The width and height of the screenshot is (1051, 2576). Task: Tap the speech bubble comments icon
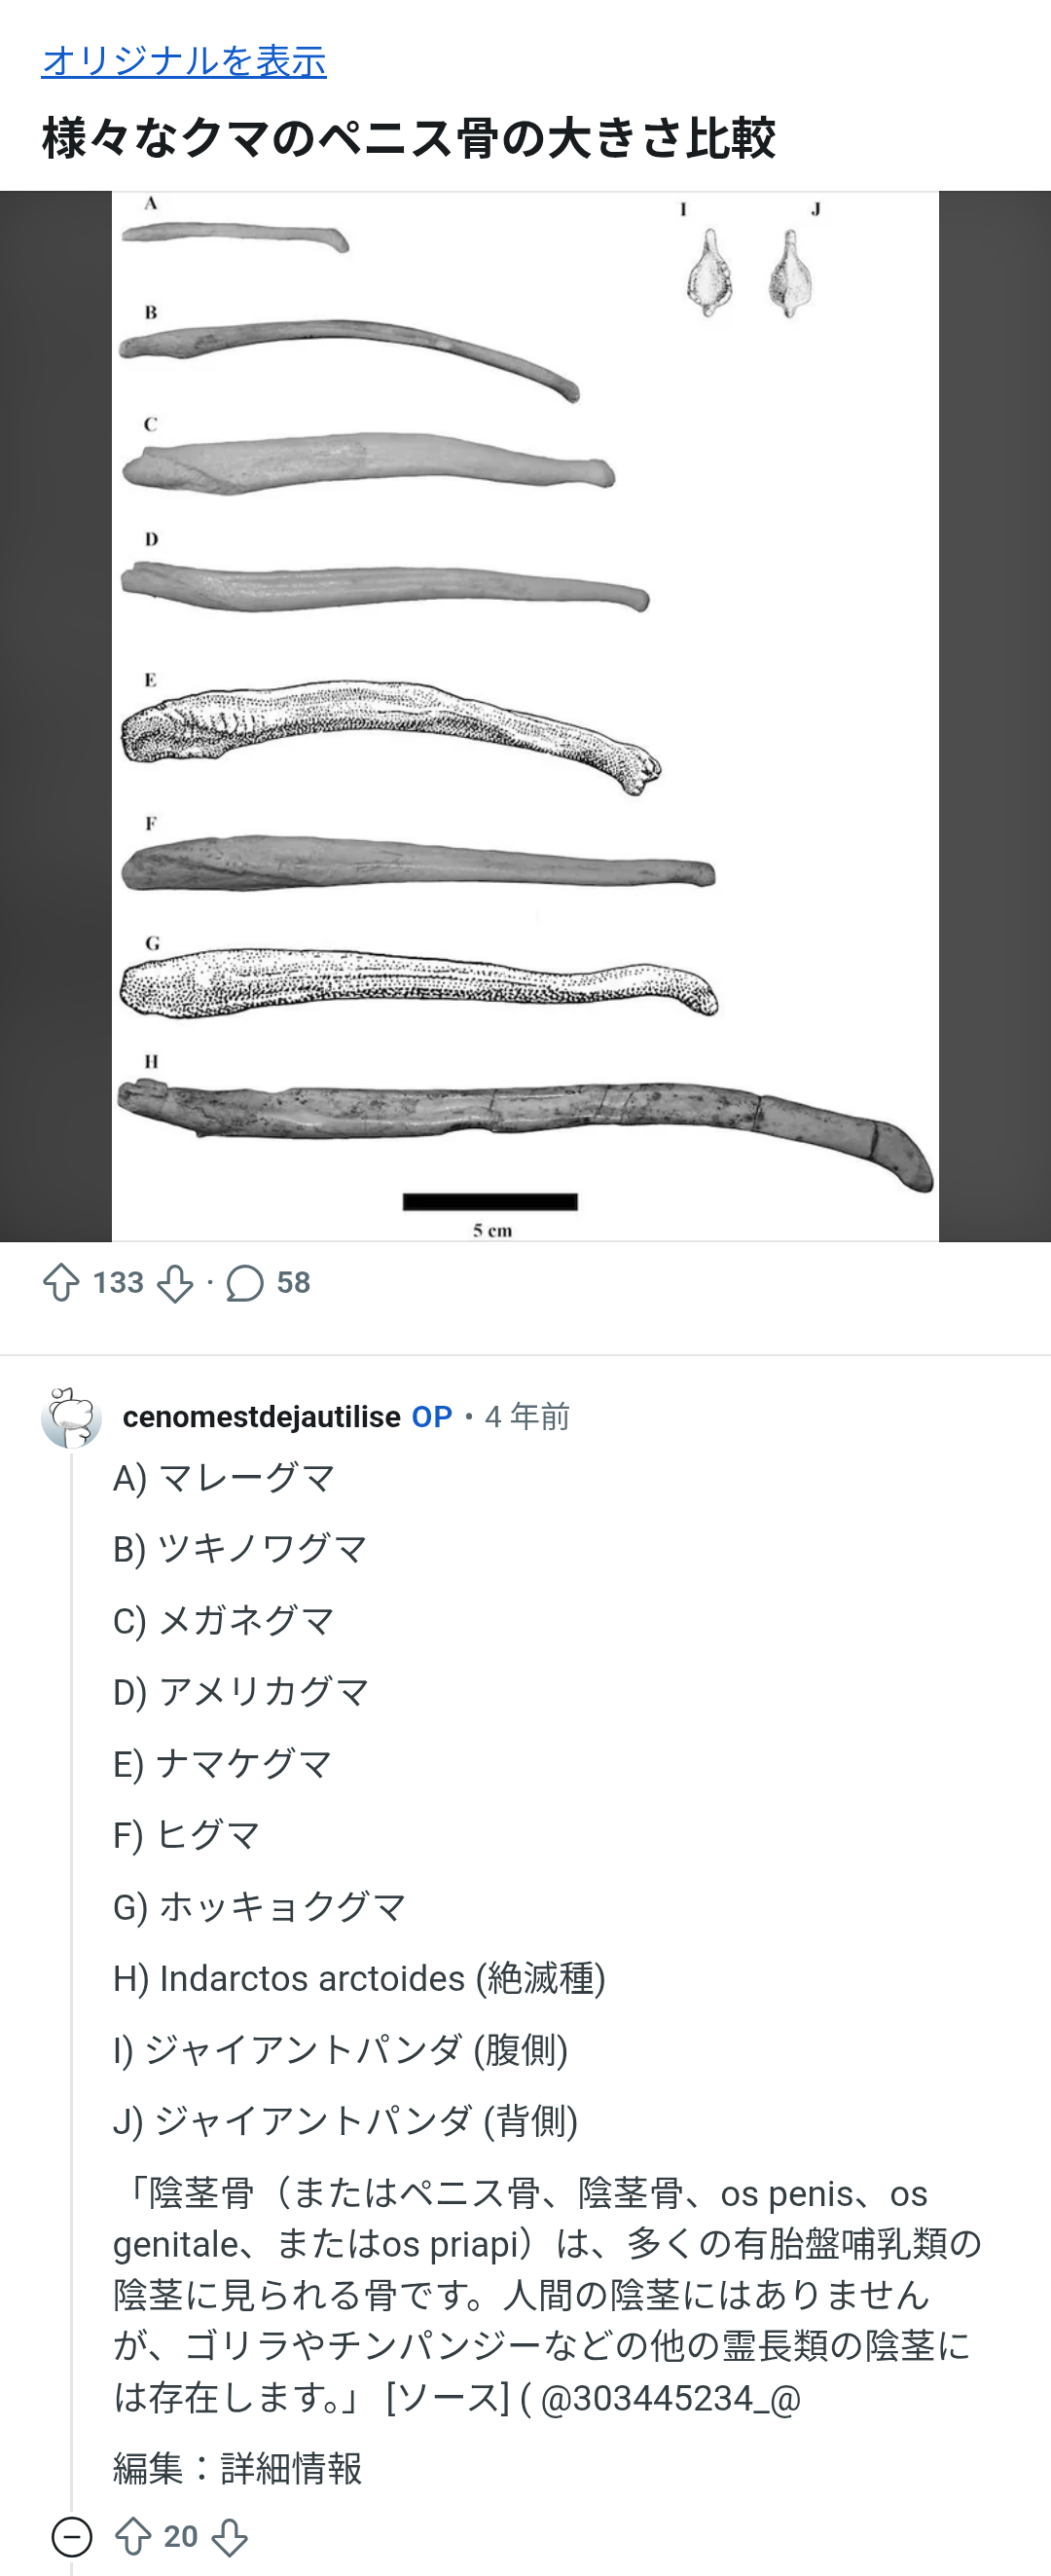point(245,1283)
